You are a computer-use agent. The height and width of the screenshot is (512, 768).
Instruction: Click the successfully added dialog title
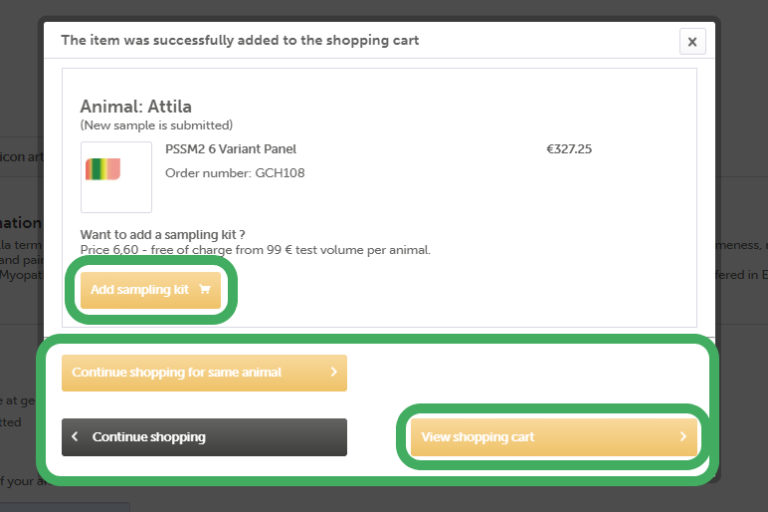240,41
